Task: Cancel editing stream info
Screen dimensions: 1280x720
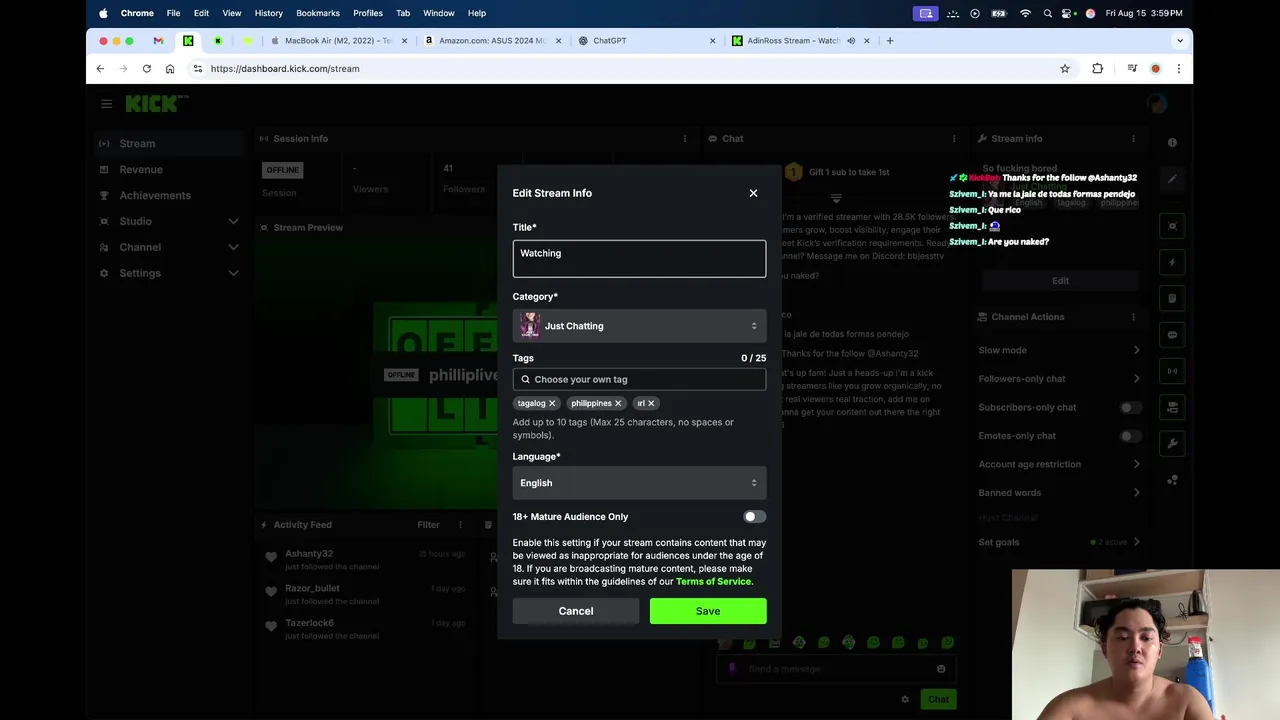Action: pos(576,611)
